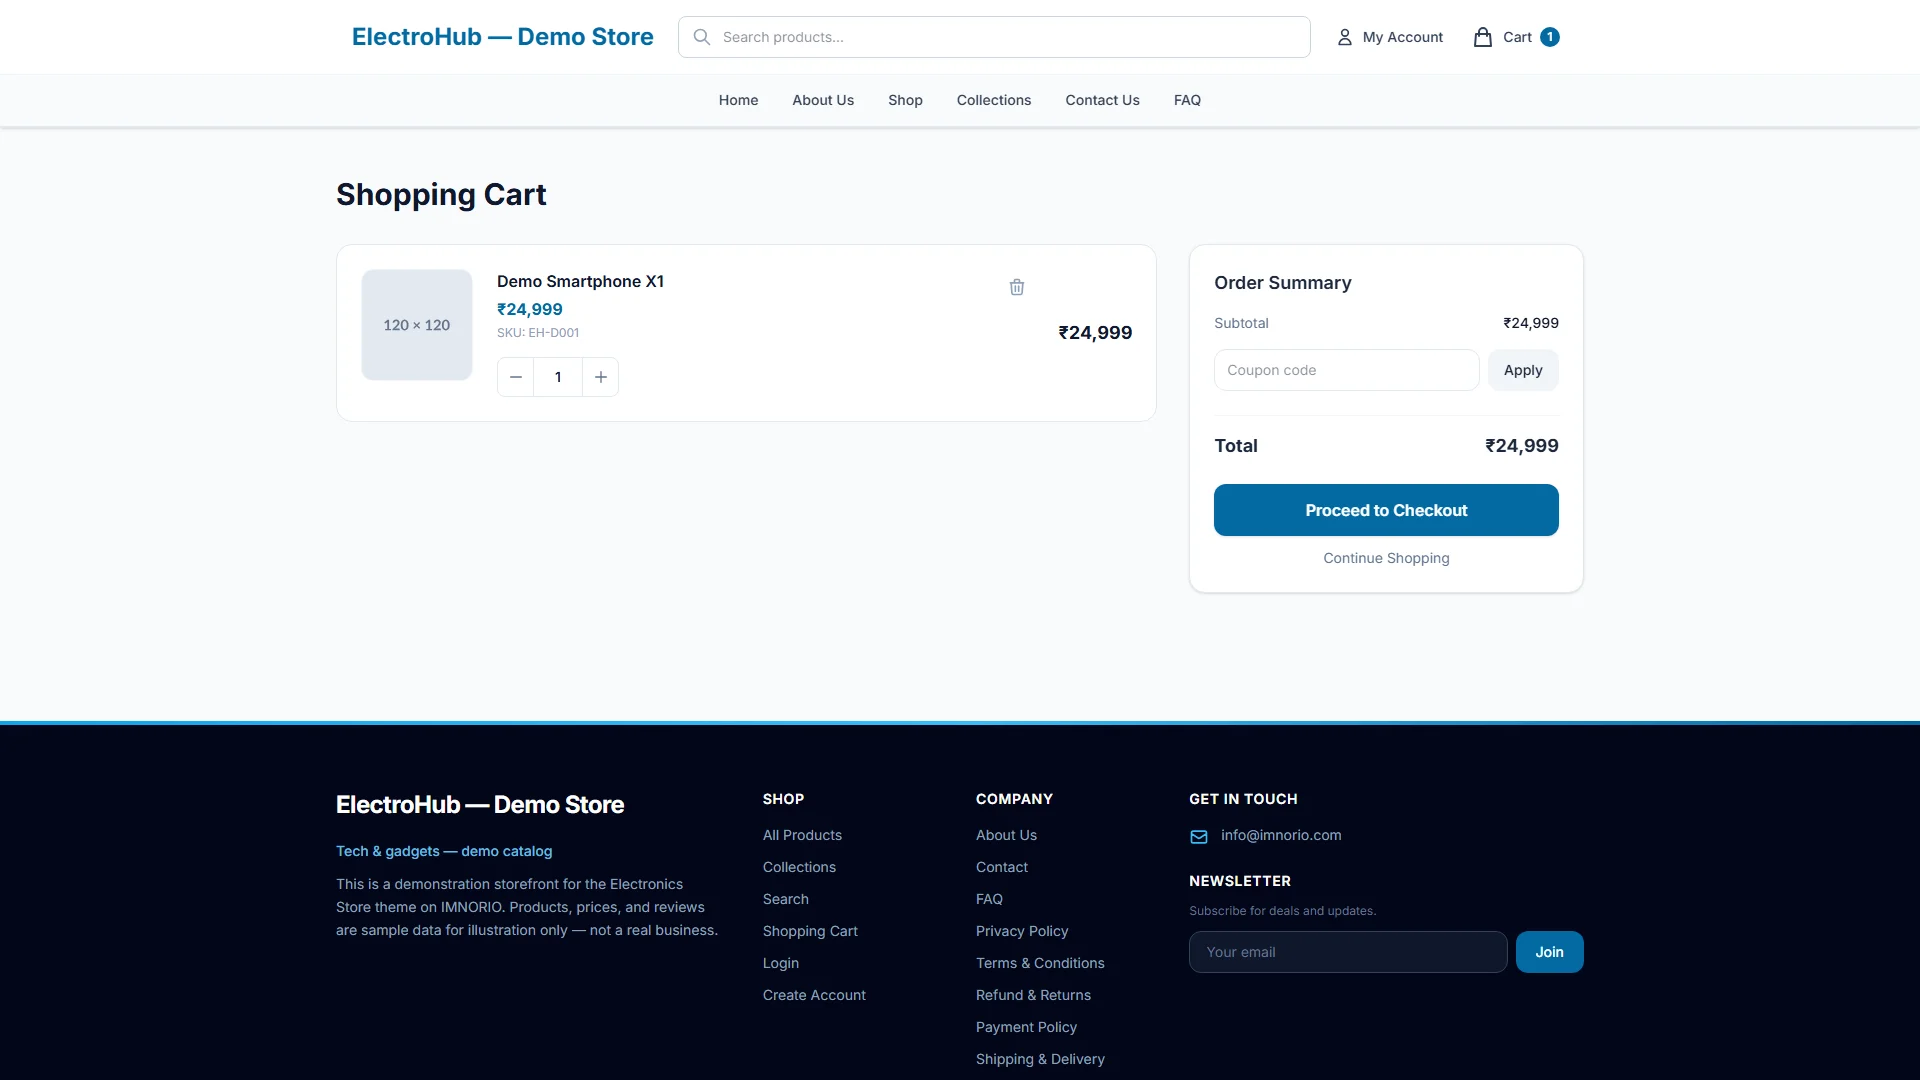Image resolution: width=1920 pixels, height=1080 pixels.
Task: Open Demo Smartphone X1 product title
Action: click(580, 282)
